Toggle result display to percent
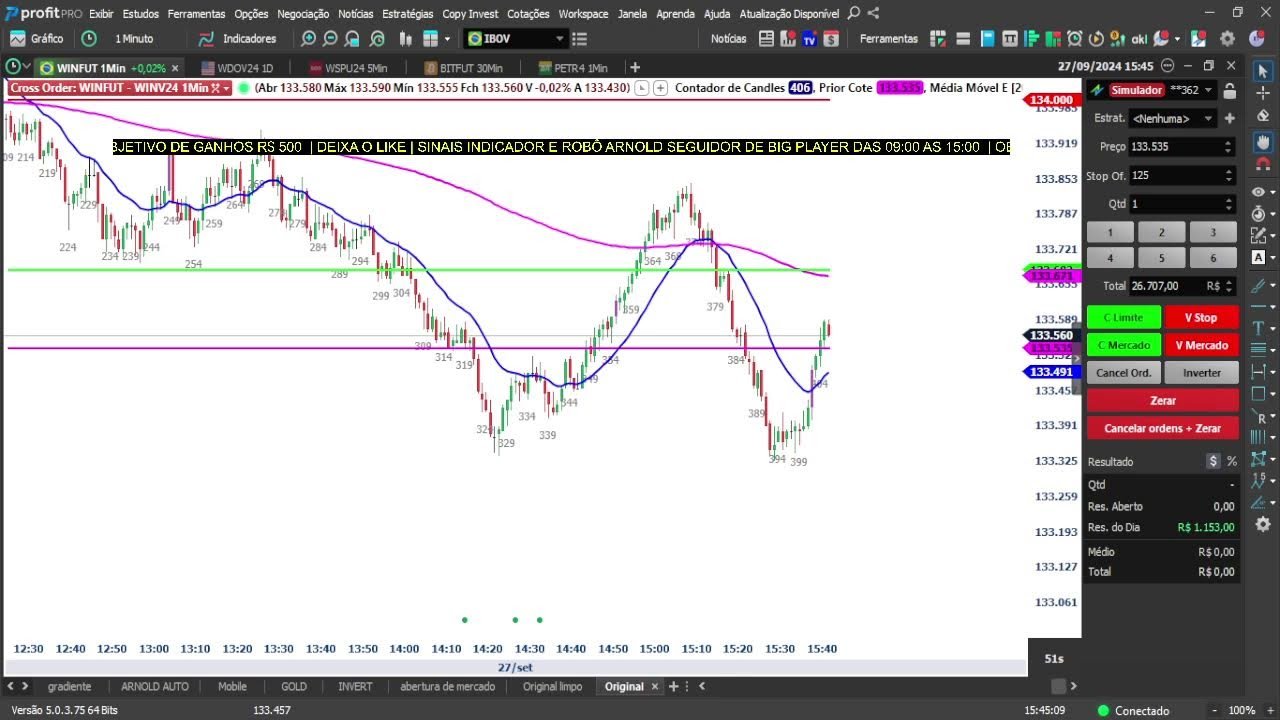This screenshot has height=720, width=1280. coord(1232,461)
